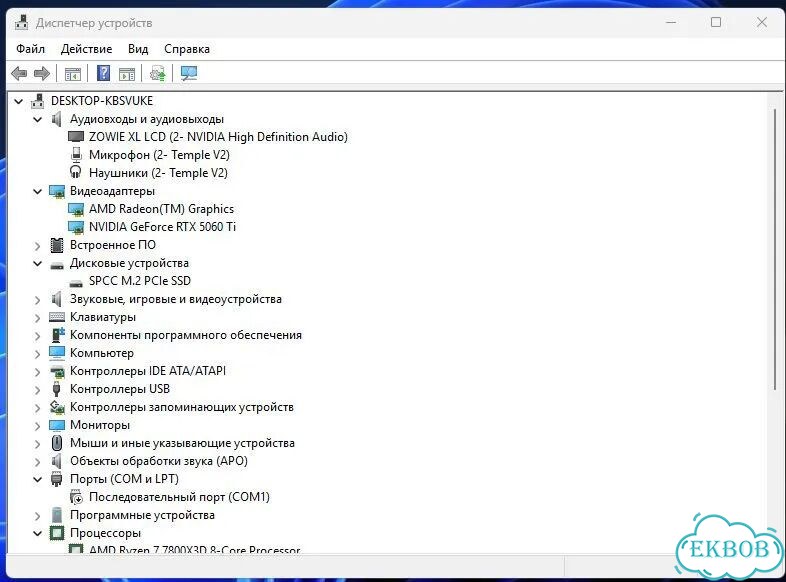
Task: Click the NVIDIA GeForce adapter icon
Action: (76, 227)
